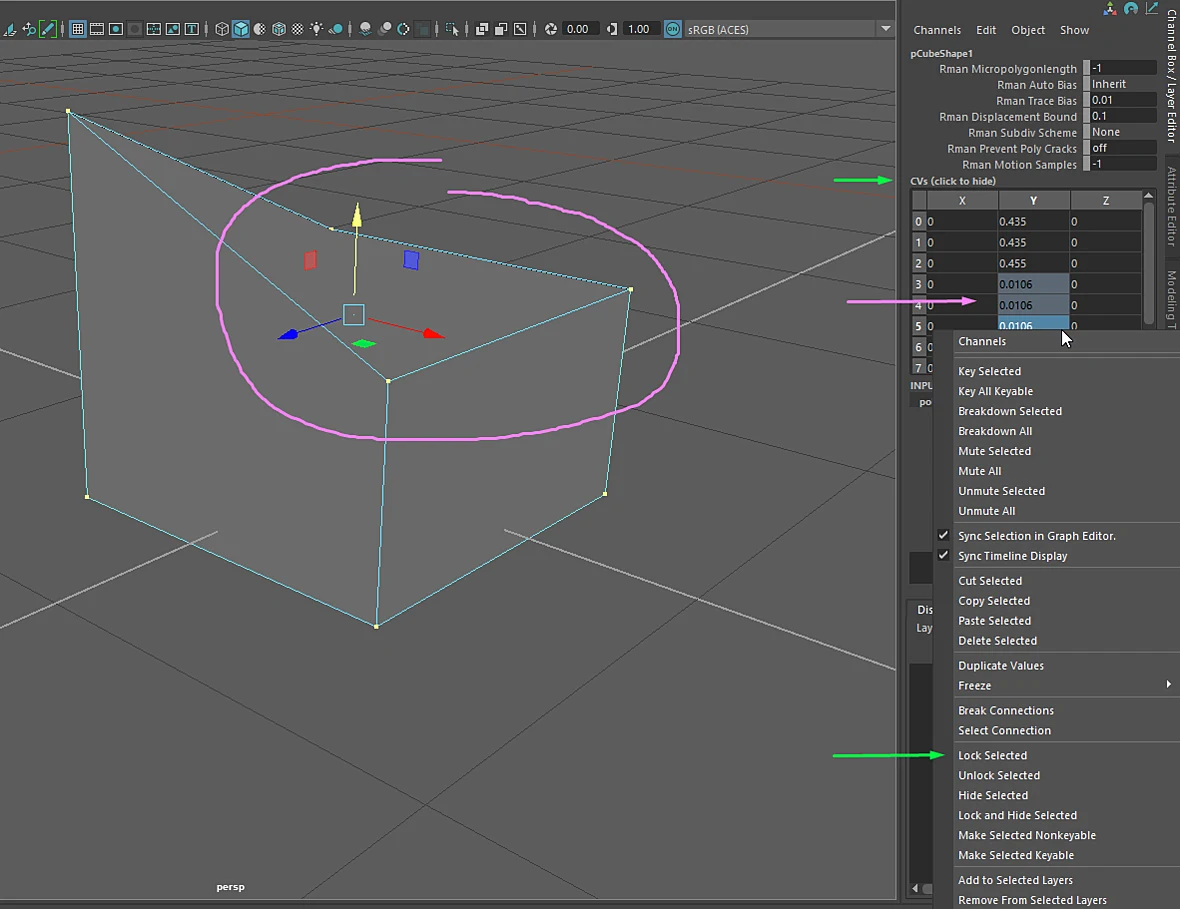Click Mute Selected entry

pyautogui.click(x=994, y=451)
